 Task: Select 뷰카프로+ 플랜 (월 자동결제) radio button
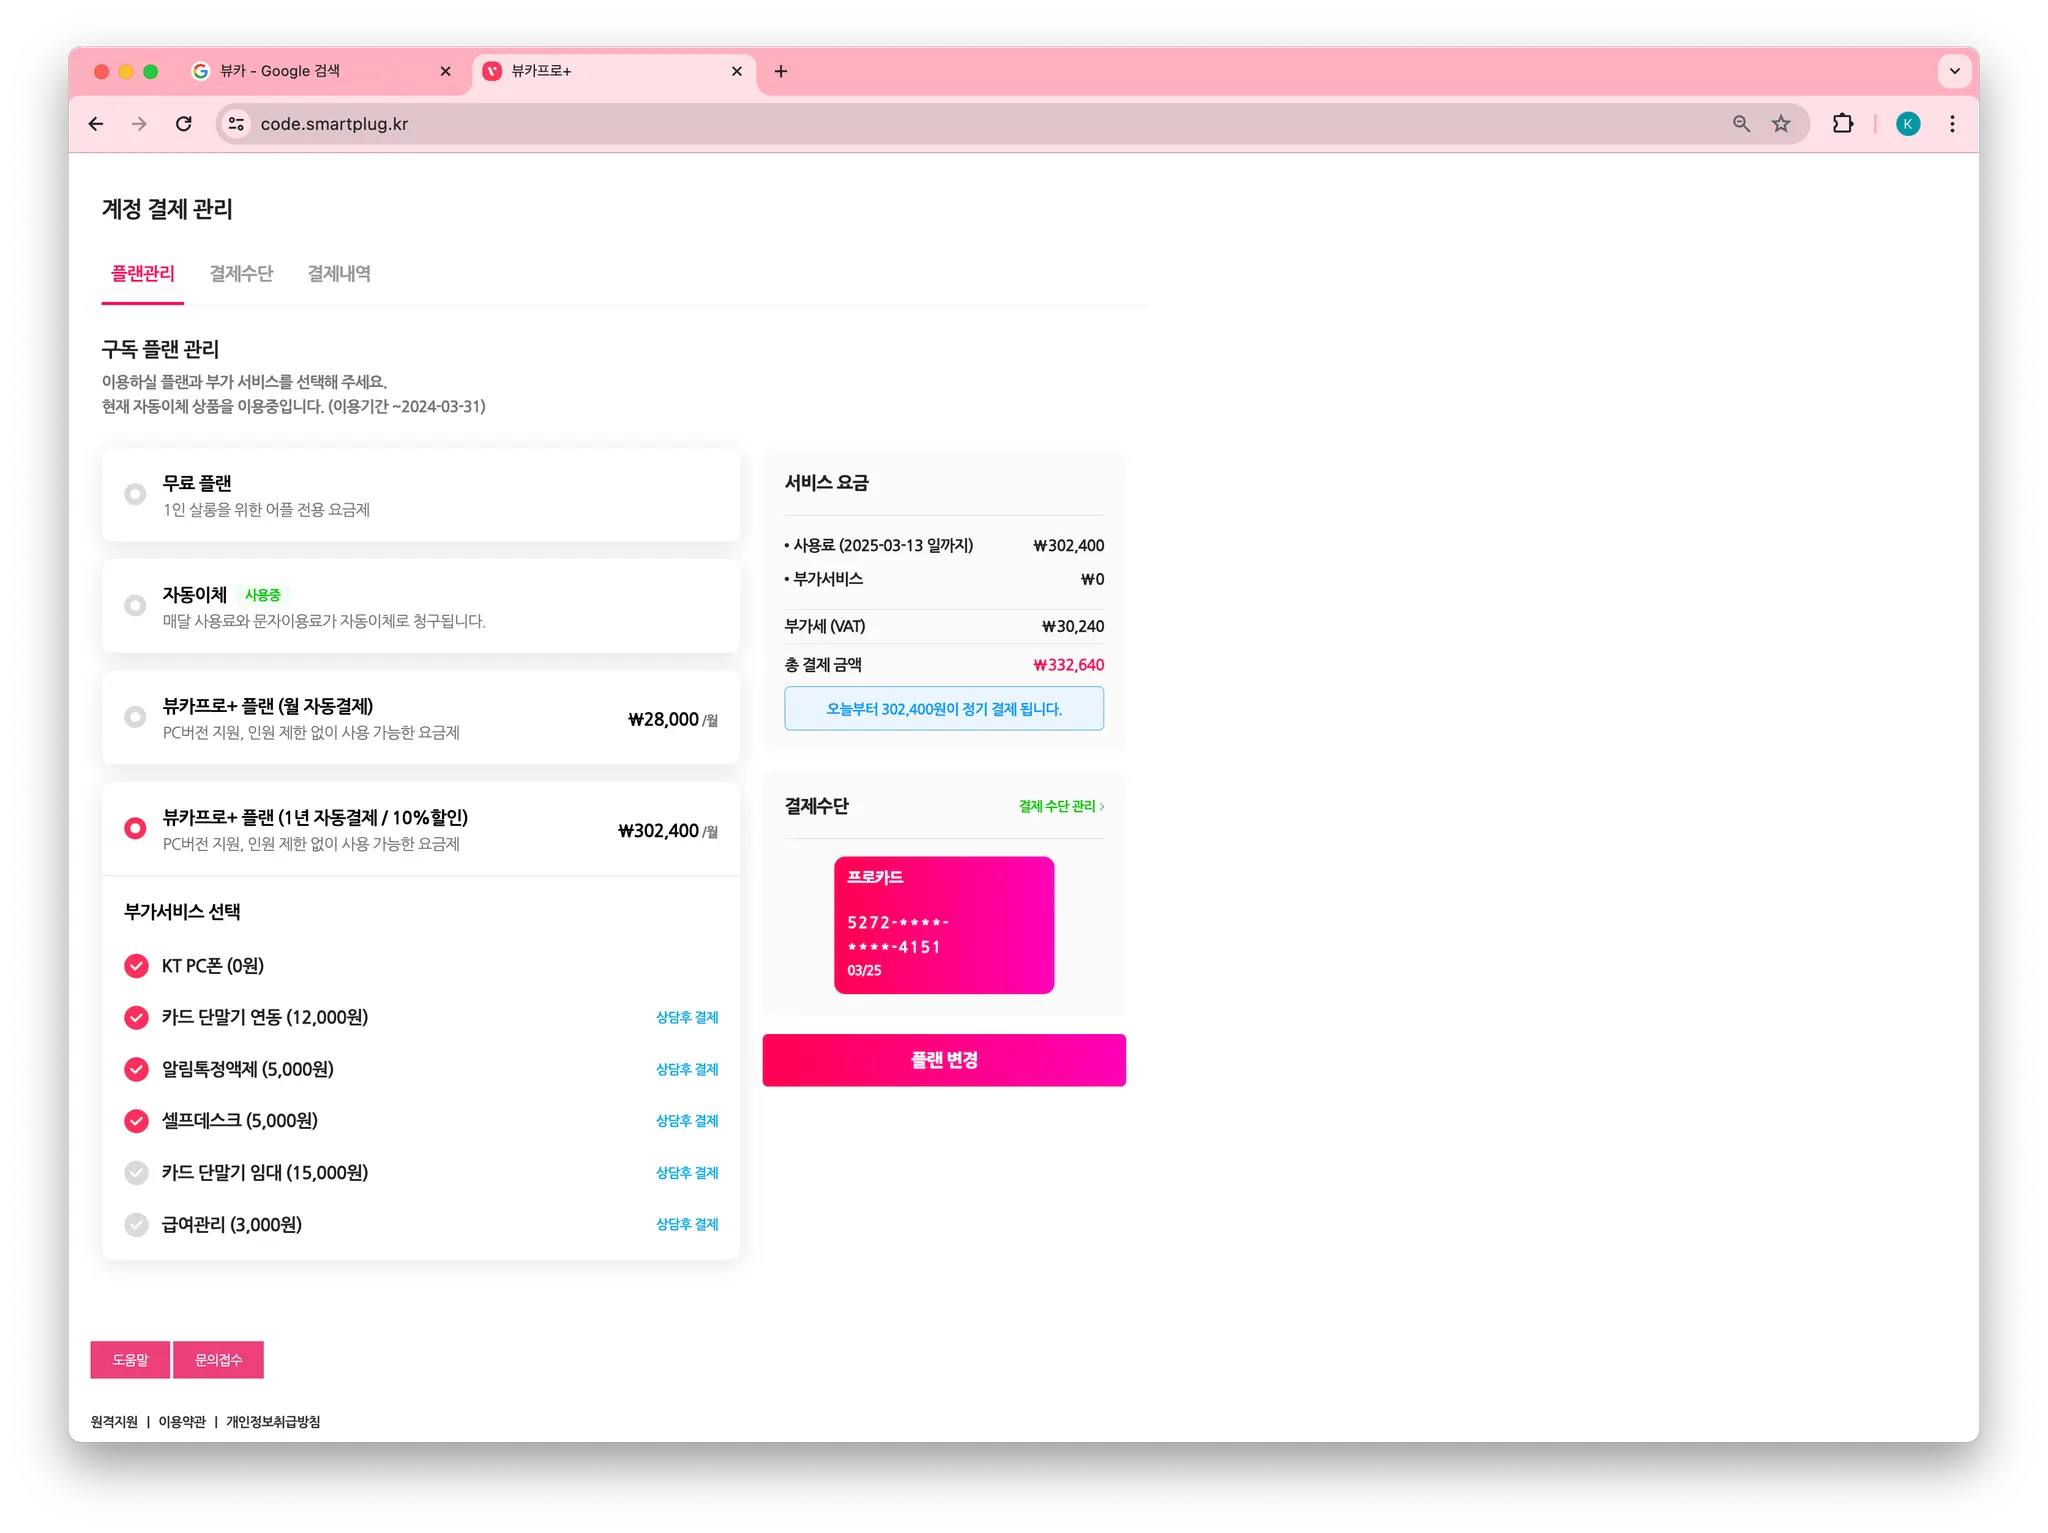[135, 717]
